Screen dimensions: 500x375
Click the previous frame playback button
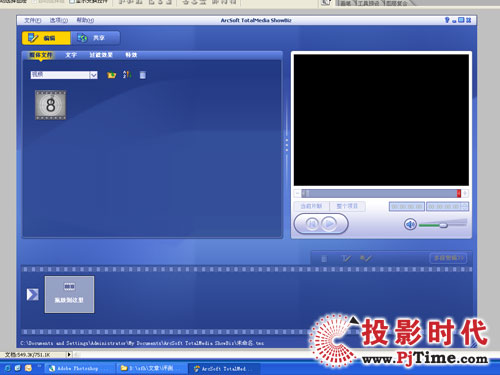click(x=311, y=224)
